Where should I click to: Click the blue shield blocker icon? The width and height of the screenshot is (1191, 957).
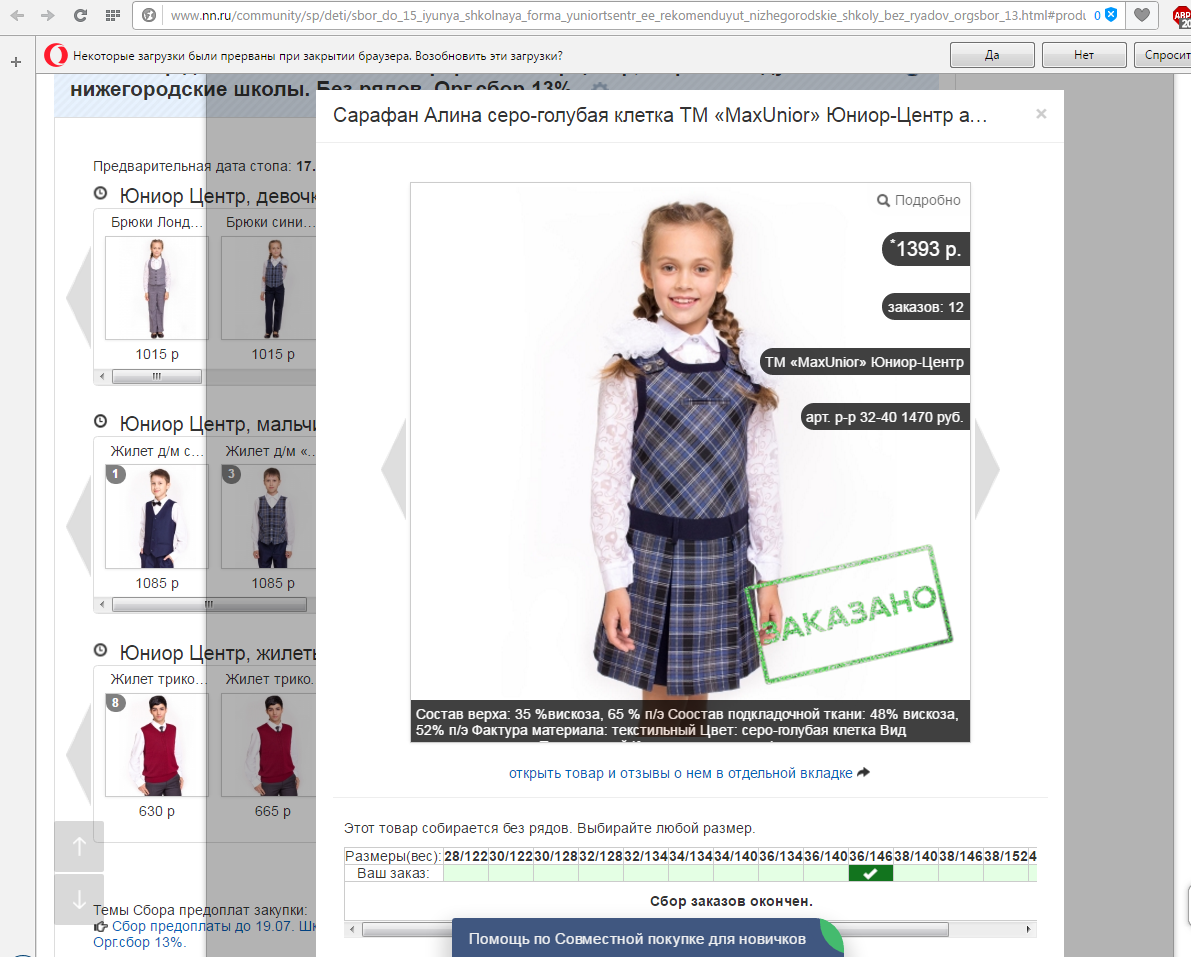pyautogui.click(x=1110, y=14)
